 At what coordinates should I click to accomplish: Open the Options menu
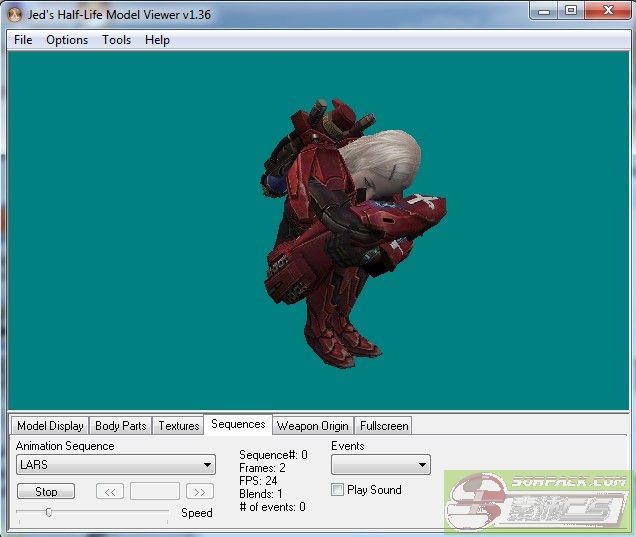(67, 40)
